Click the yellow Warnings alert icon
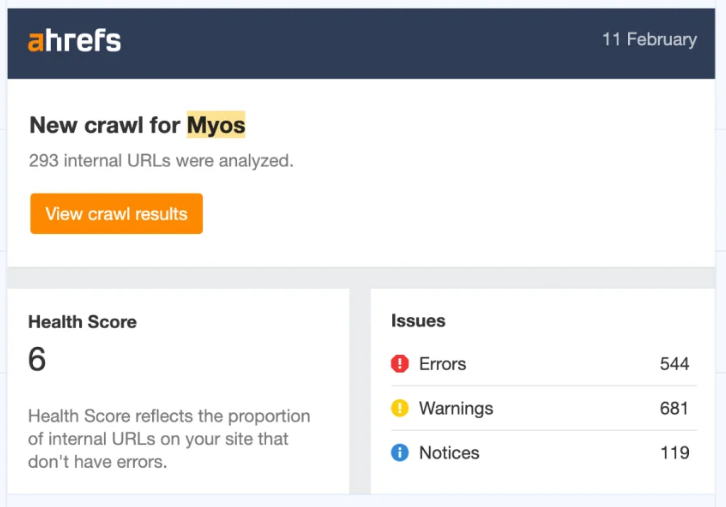726x507 pixels. click(400, 408)
